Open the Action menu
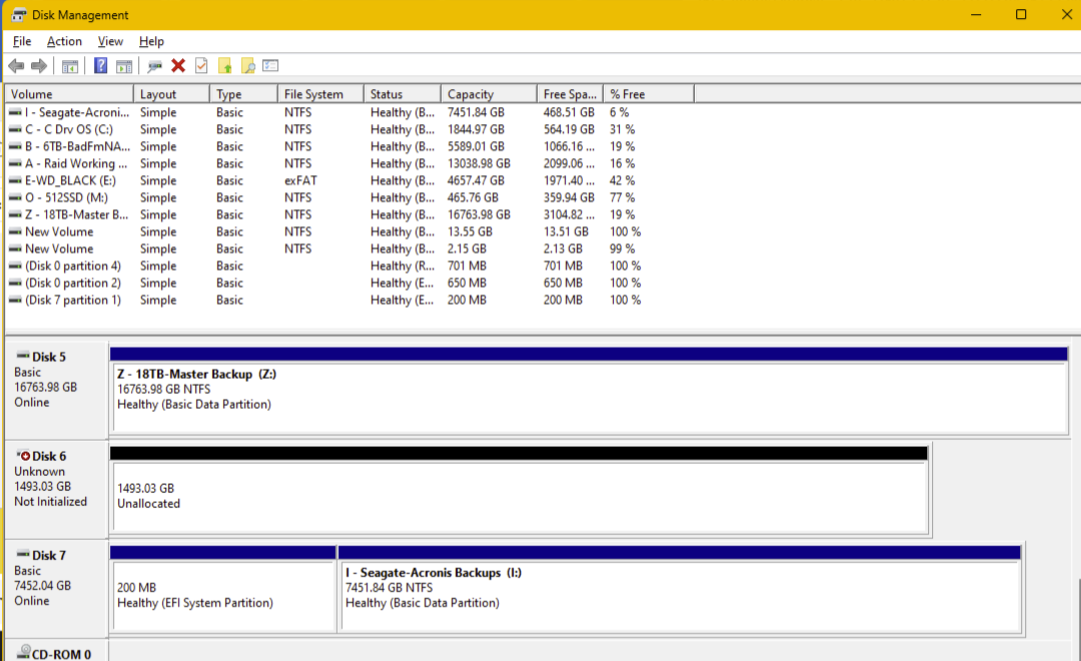This screenshot has width=1081, height=661. [x=64, y=41]
